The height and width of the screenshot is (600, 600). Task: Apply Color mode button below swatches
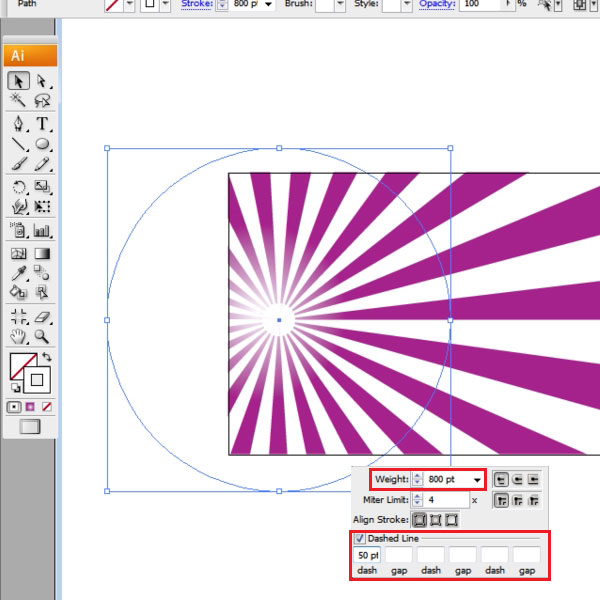tap(14, 407)
